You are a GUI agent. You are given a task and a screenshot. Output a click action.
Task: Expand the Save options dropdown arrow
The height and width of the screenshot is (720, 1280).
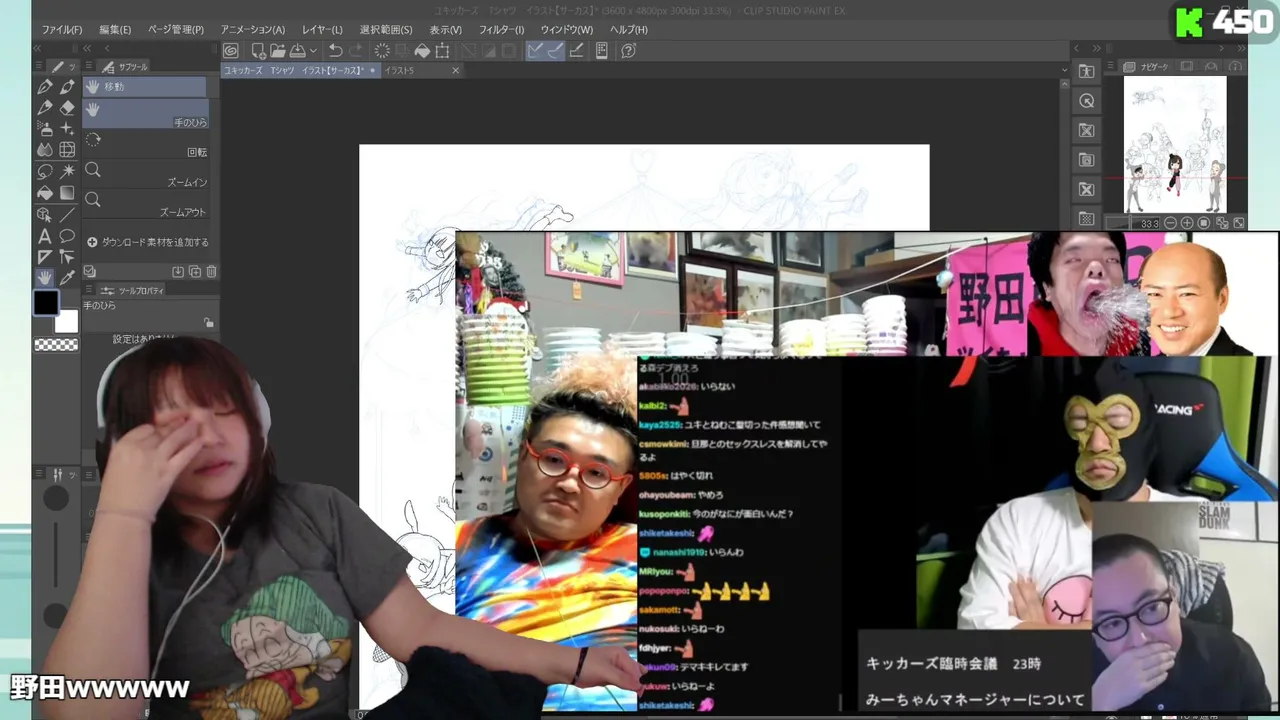click(313, 51)
